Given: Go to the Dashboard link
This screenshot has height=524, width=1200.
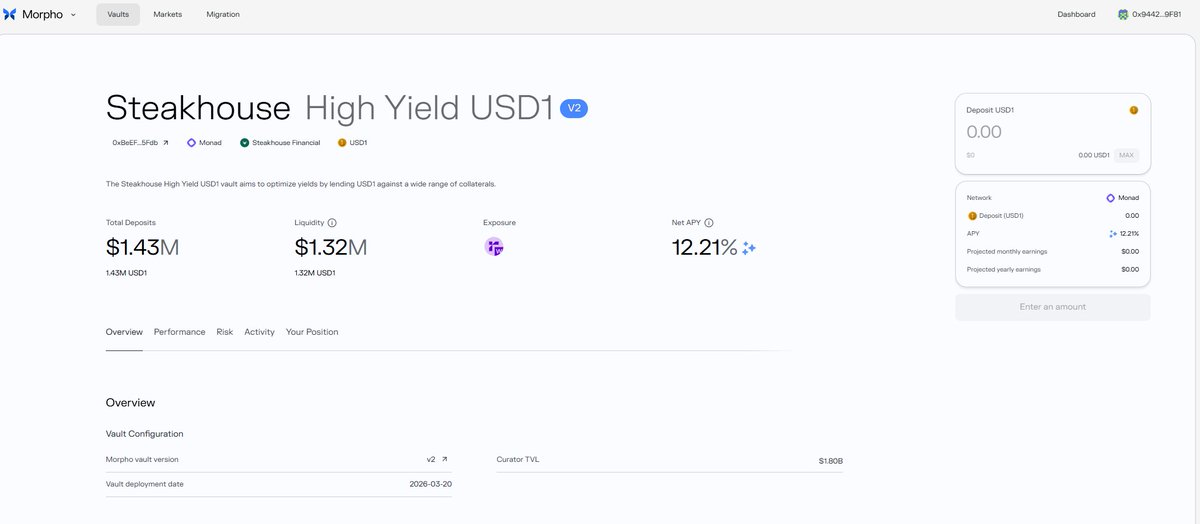Looking at the screenshot, I should 1076,14.
